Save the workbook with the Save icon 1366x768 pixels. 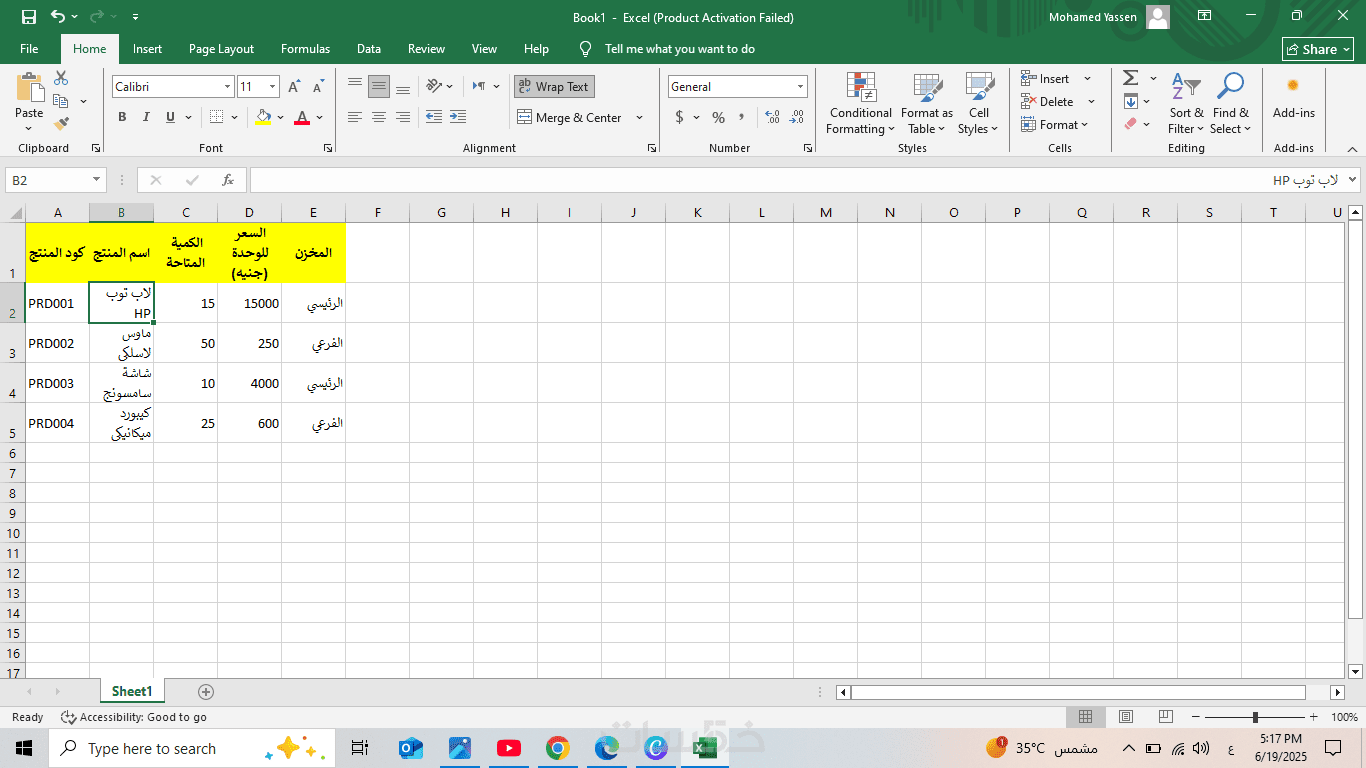[28, 17]
